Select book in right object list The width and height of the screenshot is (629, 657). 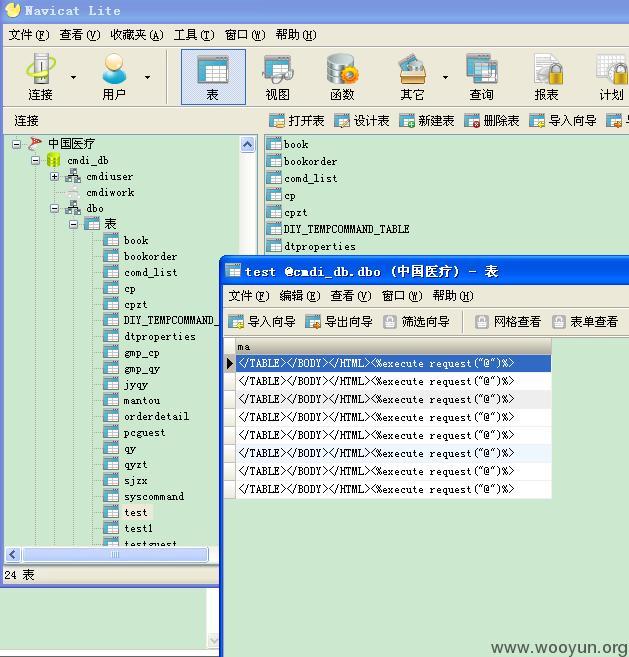(296, 145)
